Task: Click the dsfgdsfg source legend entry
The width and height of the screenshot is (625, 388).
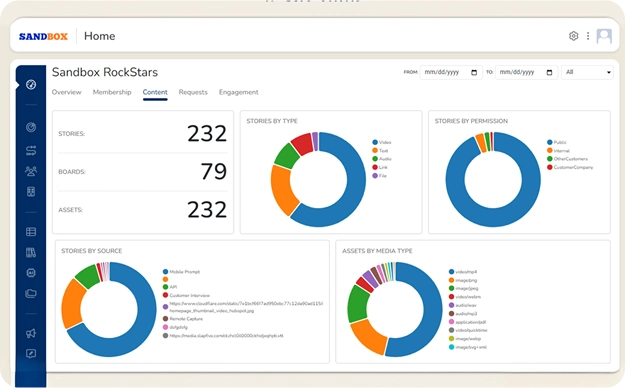Action: click(x=175, y=327)
